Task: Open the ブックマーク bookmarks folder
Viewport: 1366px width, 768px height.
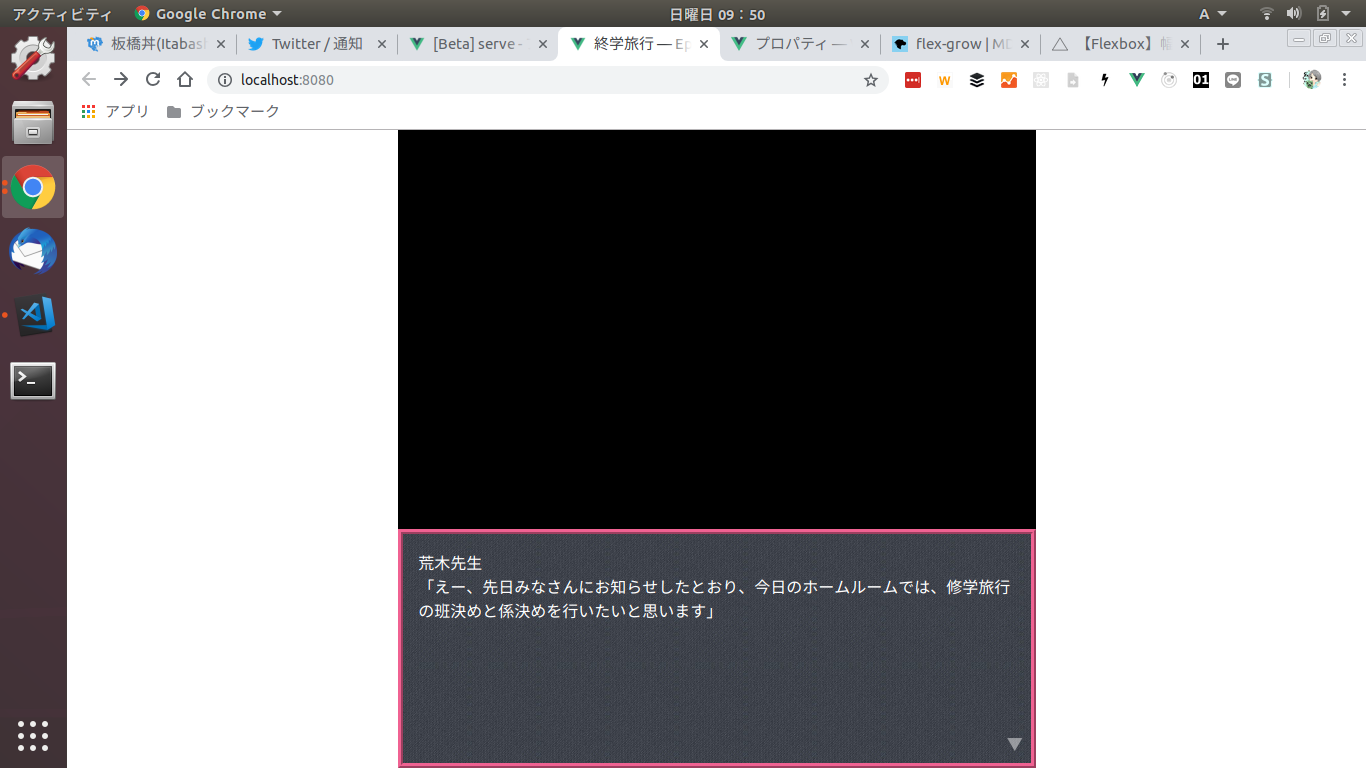Action: click(223, 112)
